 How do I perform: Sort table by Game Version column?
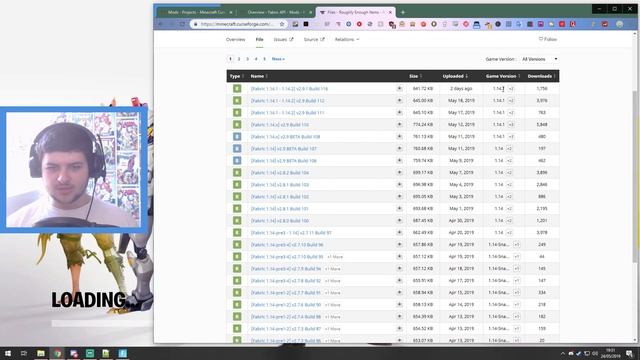click(503, 76)
